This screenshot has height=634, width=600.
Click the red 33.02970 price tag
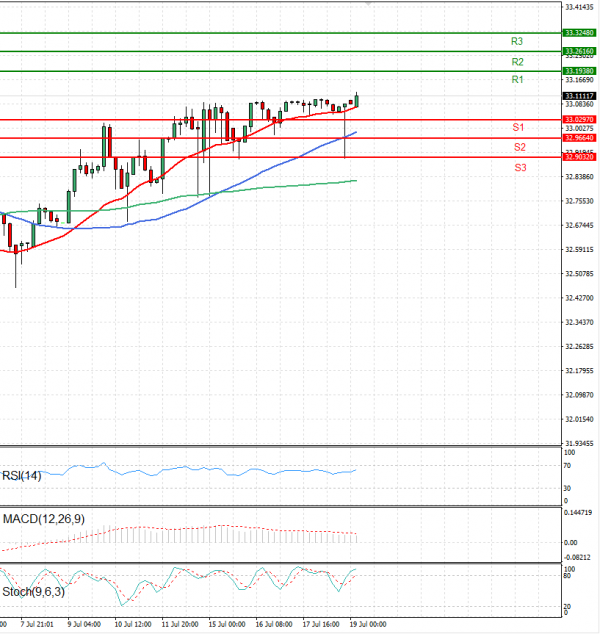[x=579, y=119]
